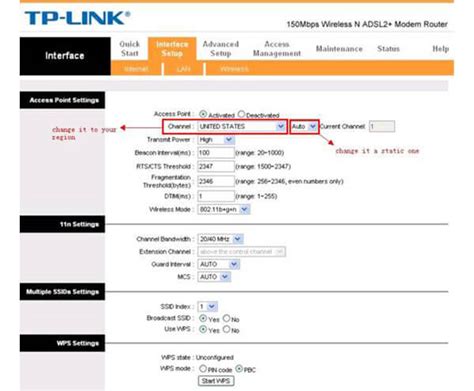Viewport: 474px width, 391px height.
Task: Open the Access Management tab
Action: (x=277, y=49)
